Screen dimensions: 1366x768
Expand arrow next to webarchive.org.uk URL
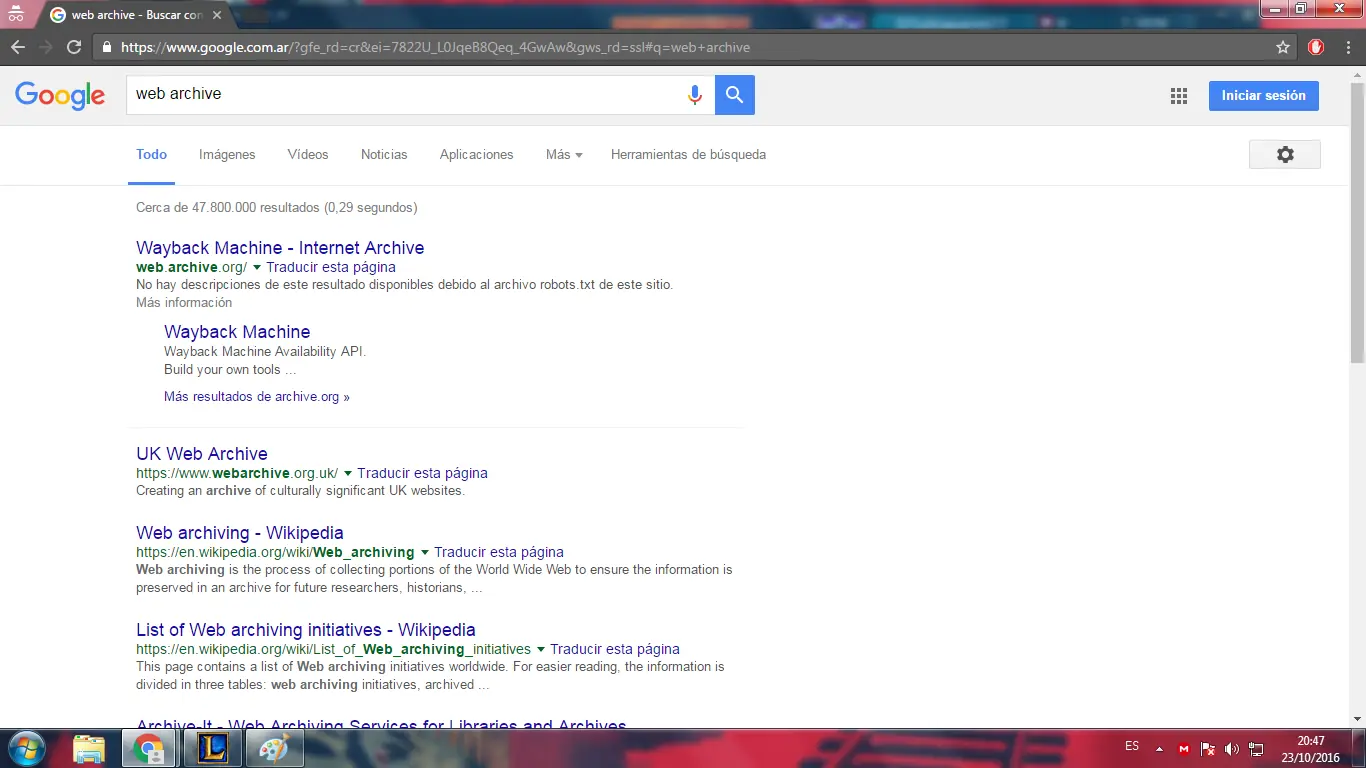pos(348,474)
